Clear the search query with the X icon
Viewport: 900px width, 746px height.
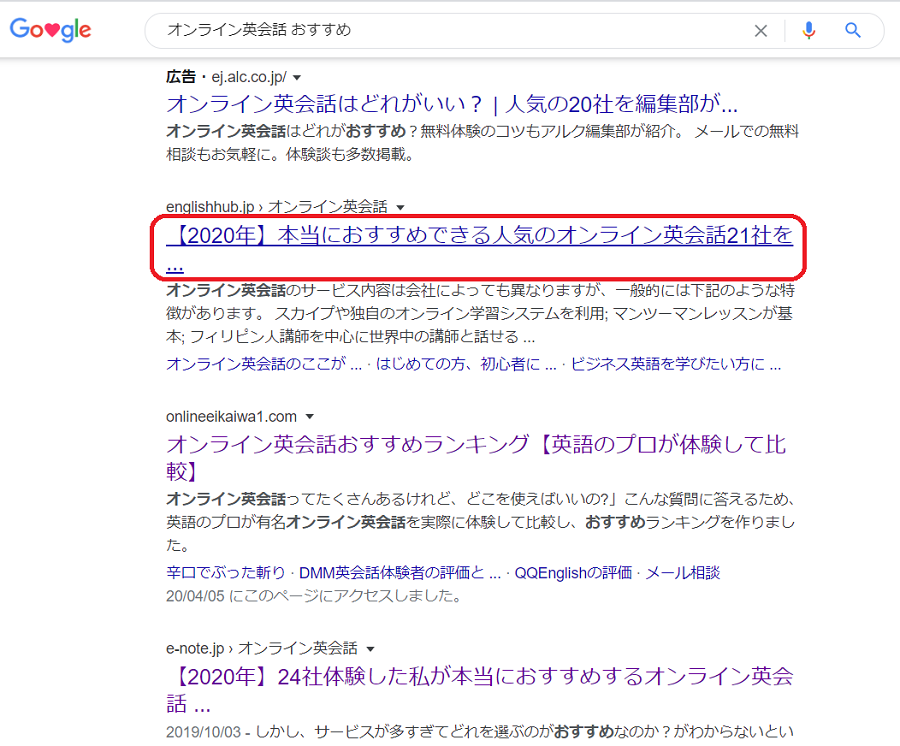coord(761,30)
